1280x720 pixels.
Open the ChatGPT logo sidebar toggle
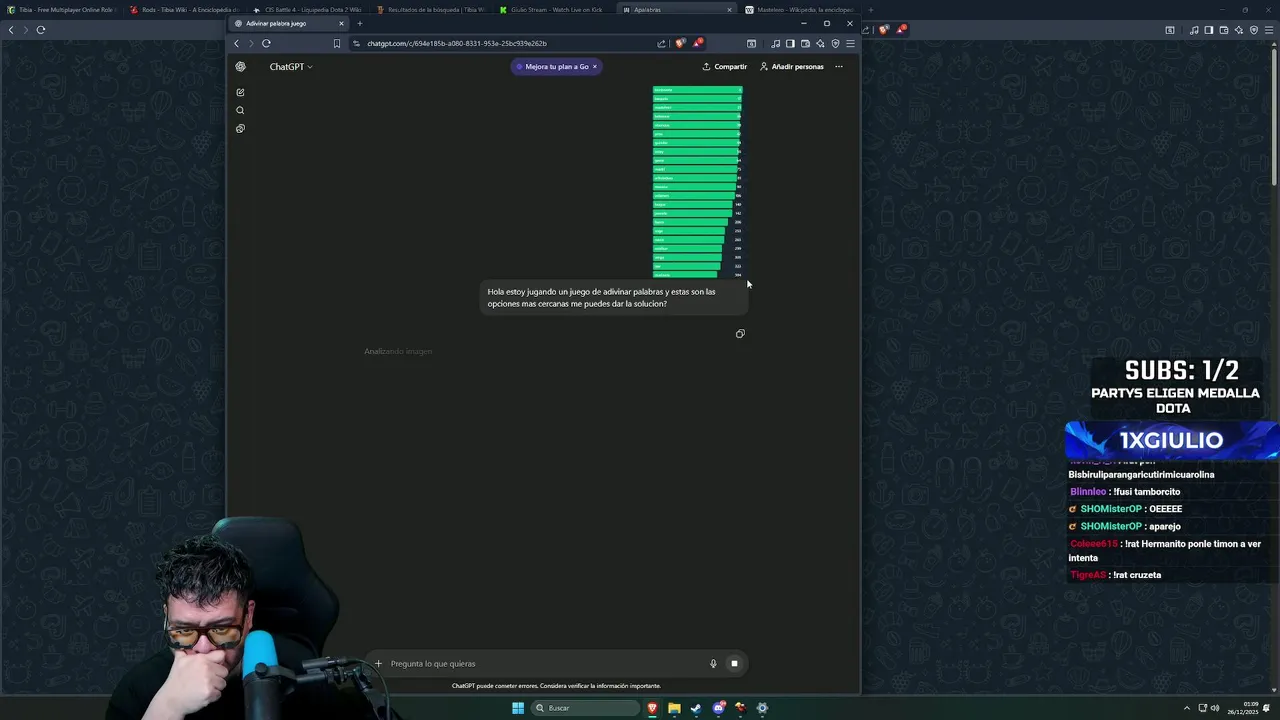click(x=240, y=67)
